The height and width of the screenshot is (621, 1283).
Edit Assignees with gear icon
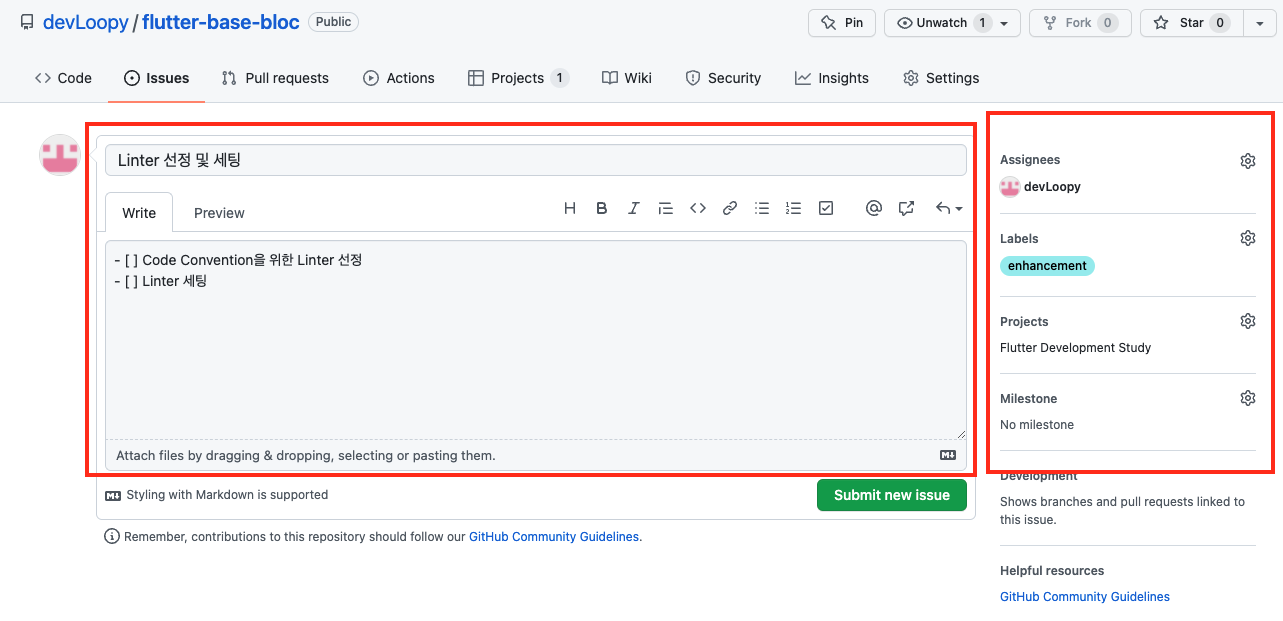point(1248,161)
